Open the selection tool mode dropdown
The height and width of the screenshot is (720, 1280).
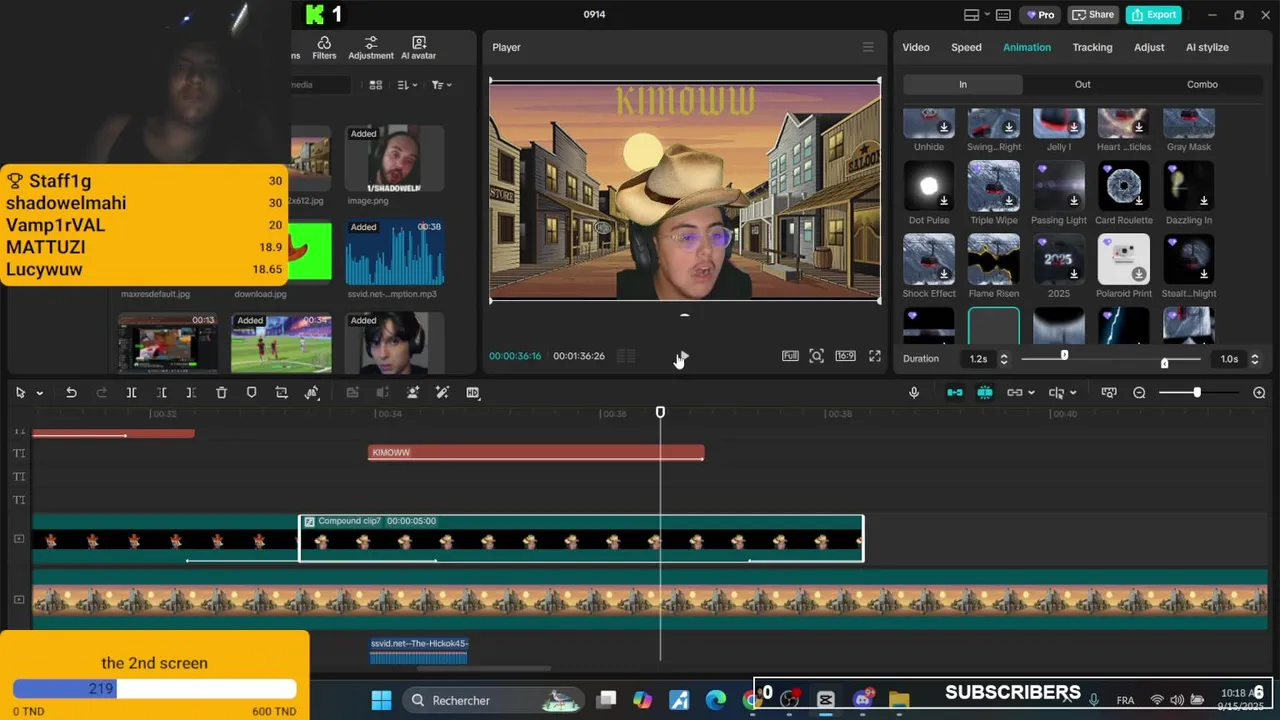[40, 393]
